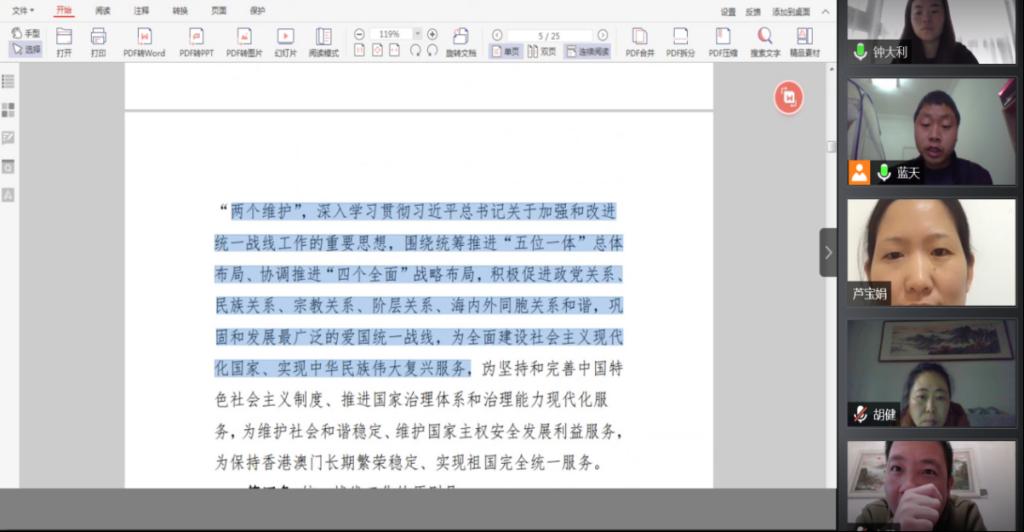Click PDF compress (PDF压缩) icon
1024x532 pixels.
(x=723, y=42)
